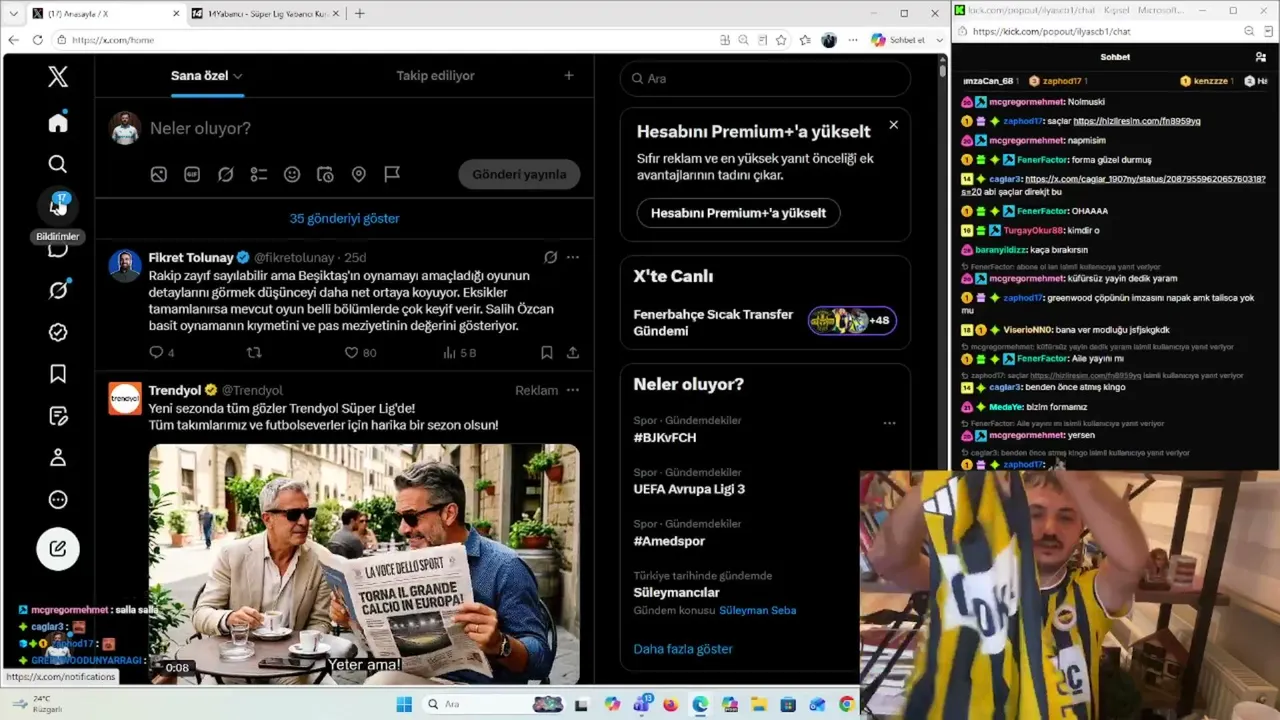
Task: Dismiss the Premium+ upgrade card
Action: (893, 125)
